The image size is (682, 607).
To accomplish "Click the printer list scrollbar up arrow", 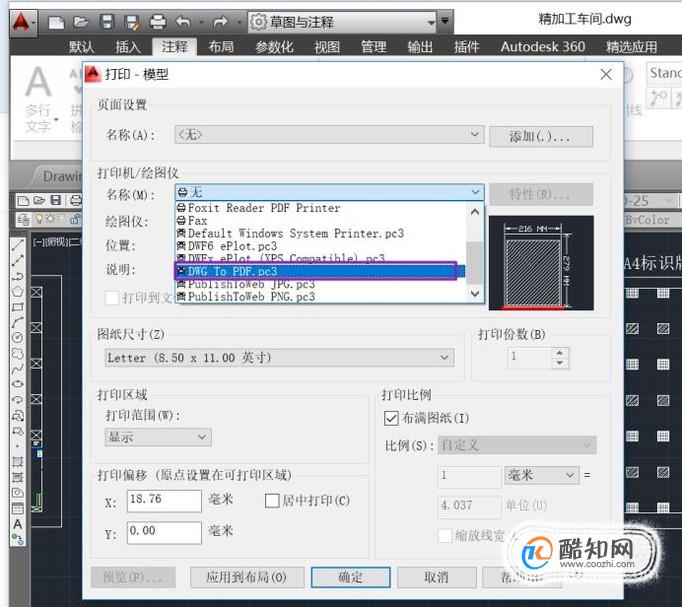I will coord(475,212).
